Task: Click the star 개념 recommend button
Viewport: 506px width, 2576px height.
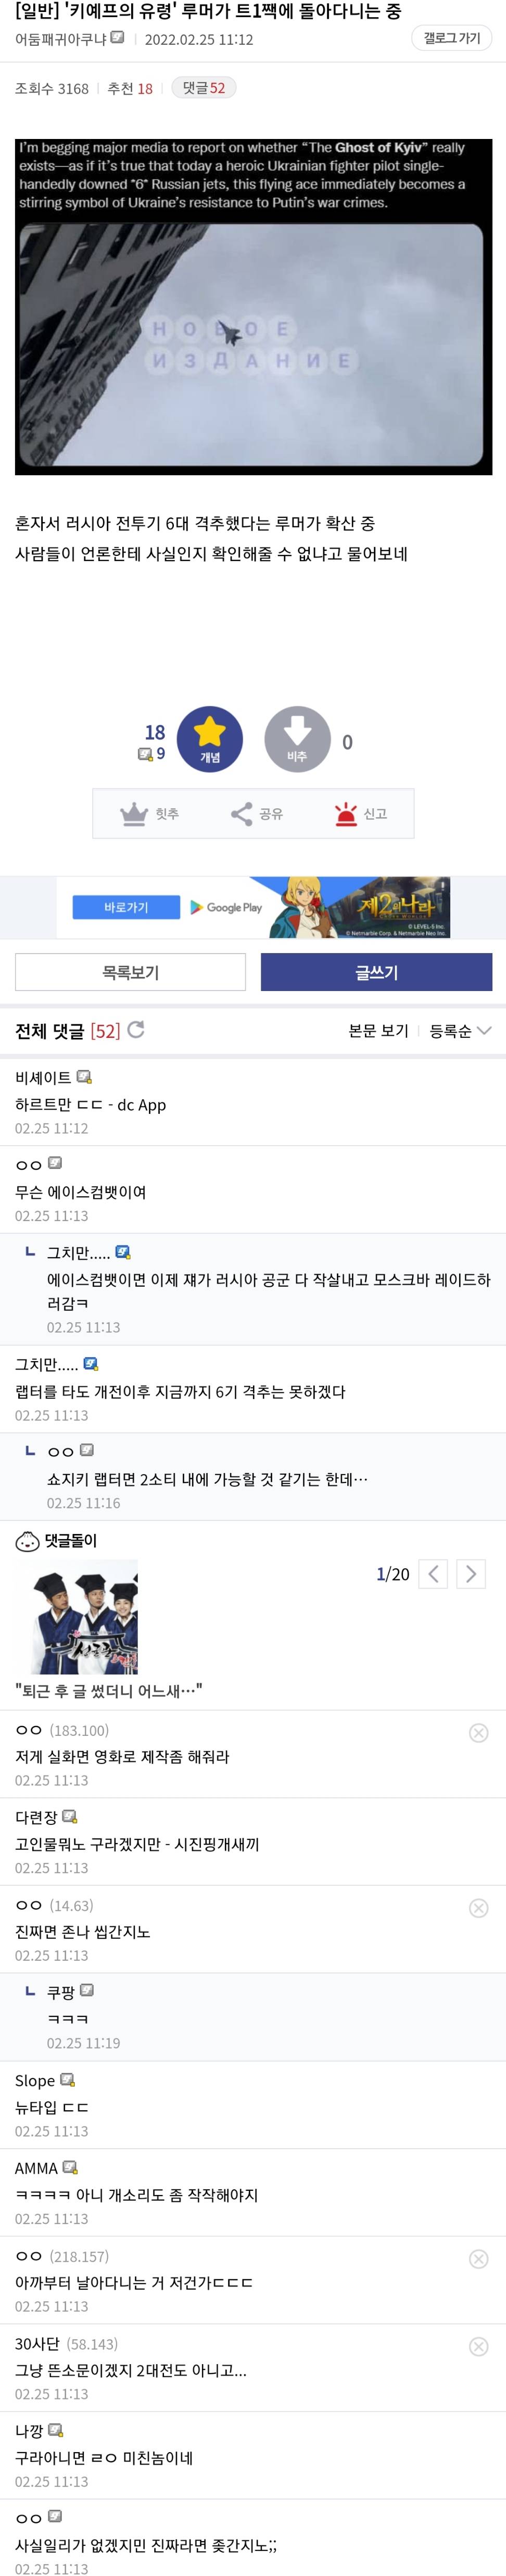Action: 209,739
